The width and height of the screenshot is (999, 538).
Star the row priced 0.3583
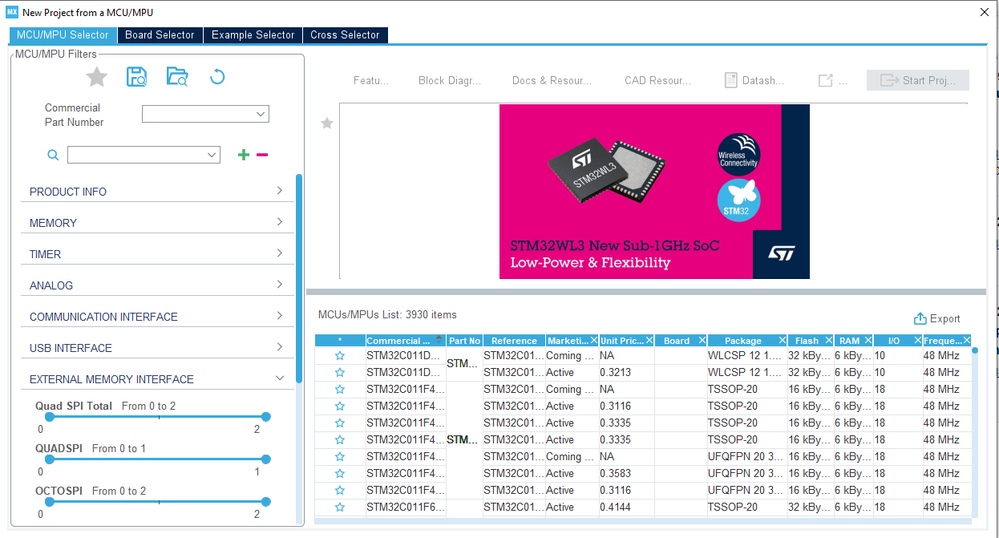(340, 474)
